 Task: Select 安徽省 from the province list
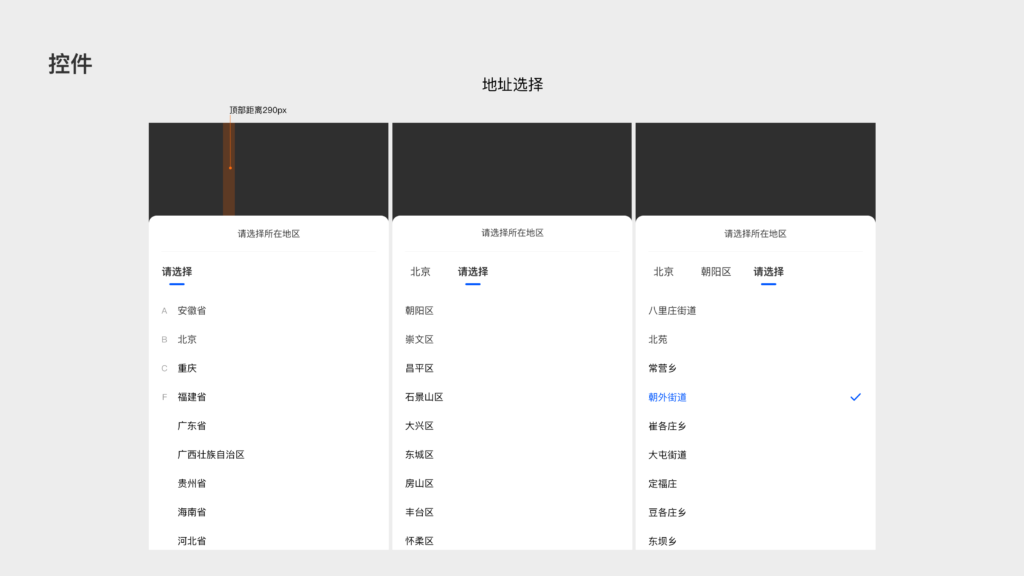coord(192,311)
